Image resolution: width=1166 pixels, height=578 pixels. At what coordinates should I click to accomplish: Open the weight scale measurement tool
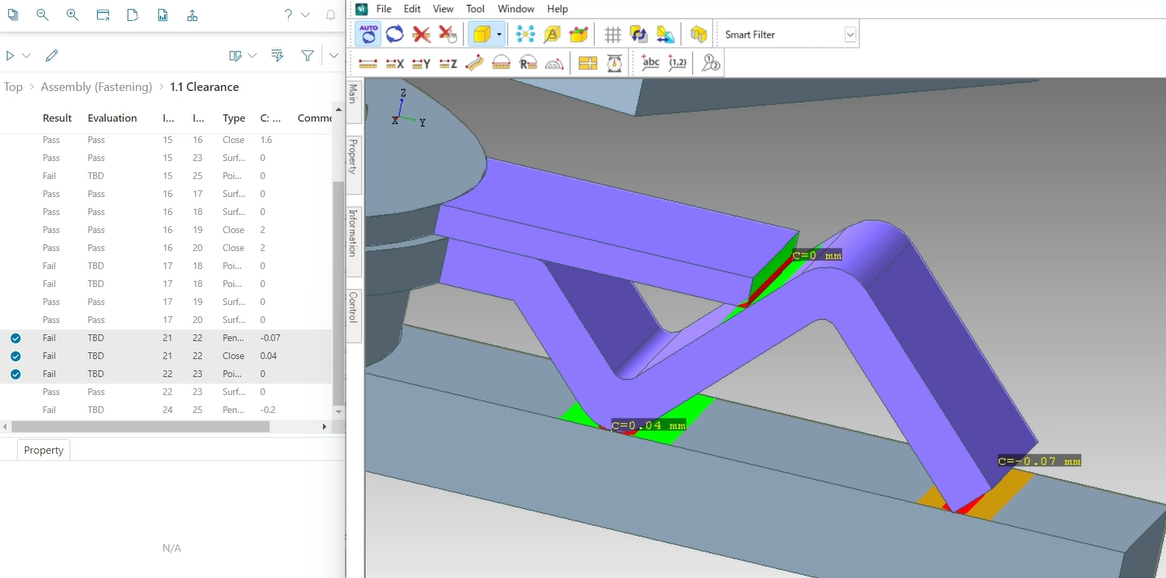coord(614,64)
